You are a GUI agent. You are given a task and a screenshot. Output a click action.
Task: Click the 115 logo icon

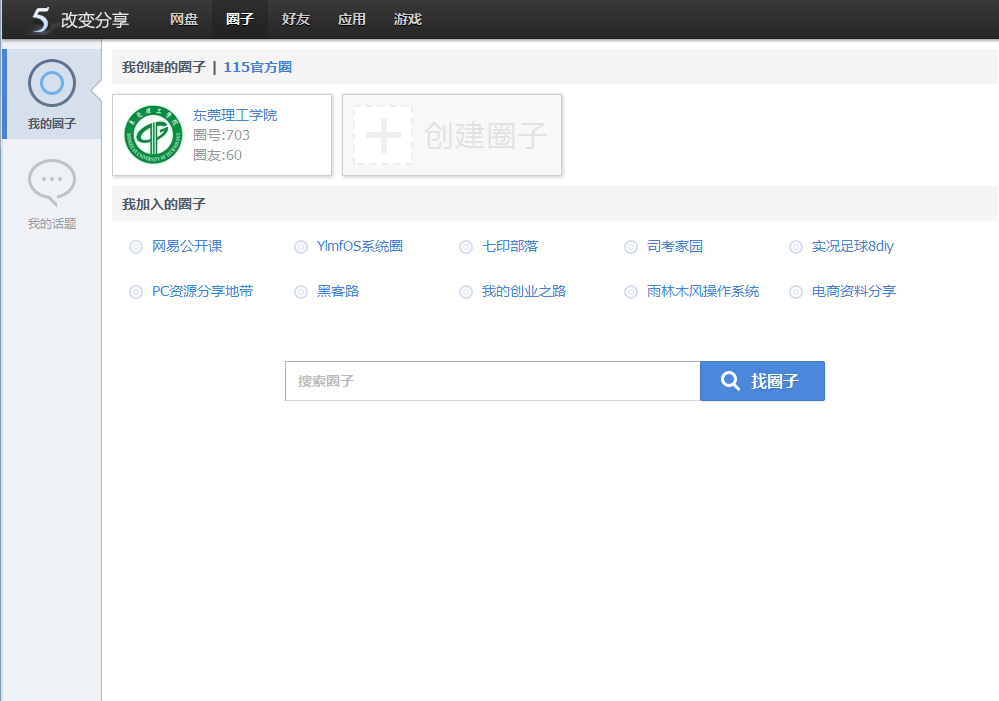point(41,20)
